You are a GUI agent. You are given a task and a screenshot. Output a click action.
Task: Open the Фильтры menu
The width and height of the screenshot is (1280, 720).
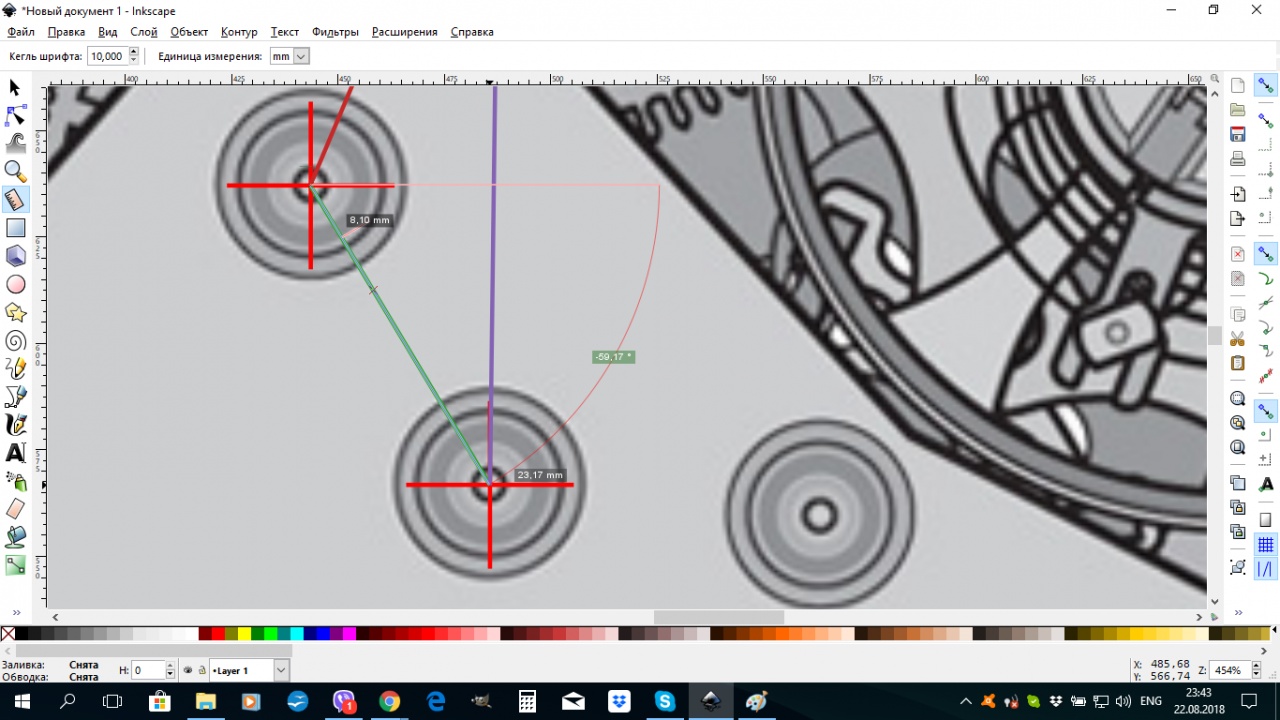pos(335,32)
